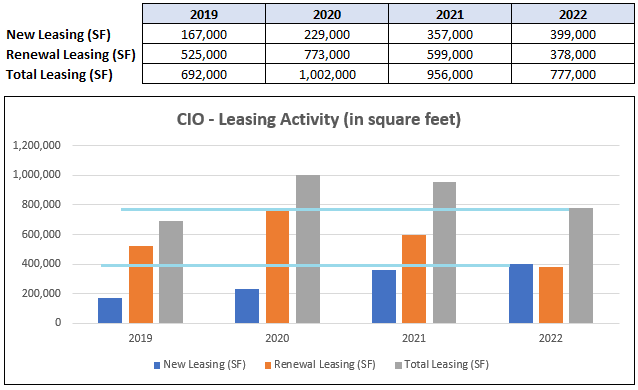Select the 399,000 New Leasing cell
638x390 pixels.
(573, 34)
